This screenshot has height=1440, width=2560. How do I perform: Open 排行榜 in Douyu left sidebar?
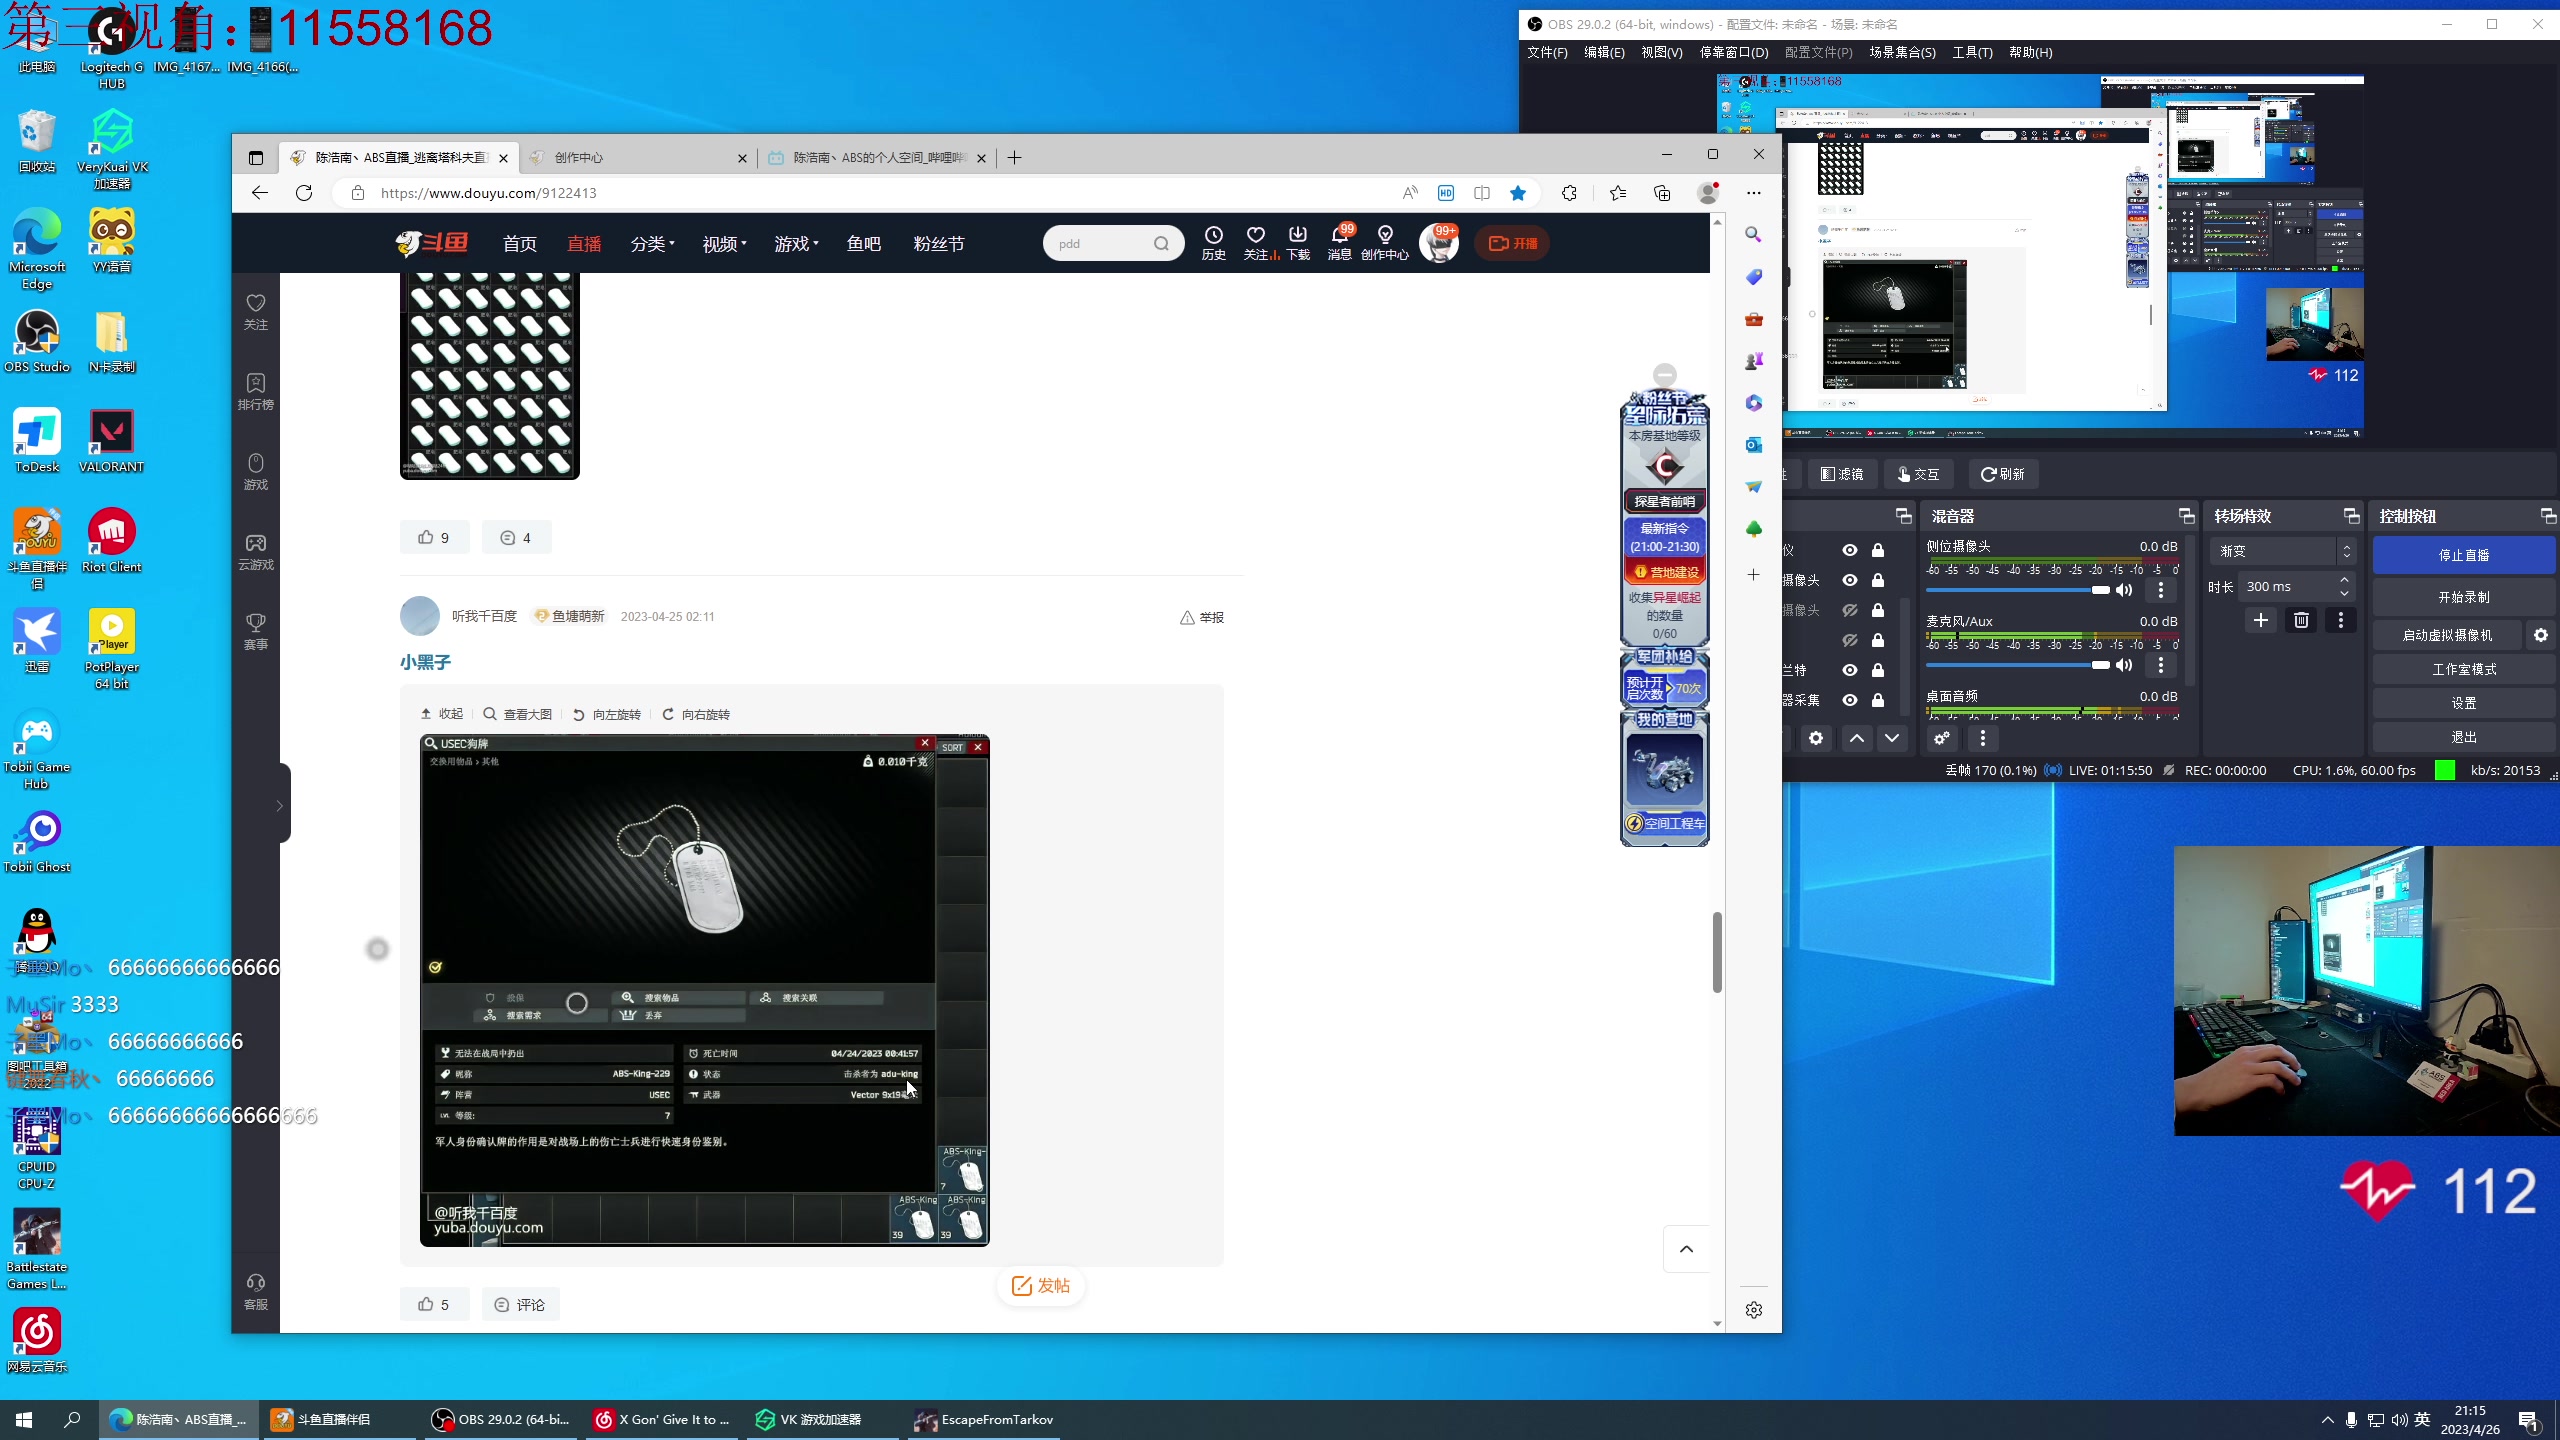coord(256,391)
